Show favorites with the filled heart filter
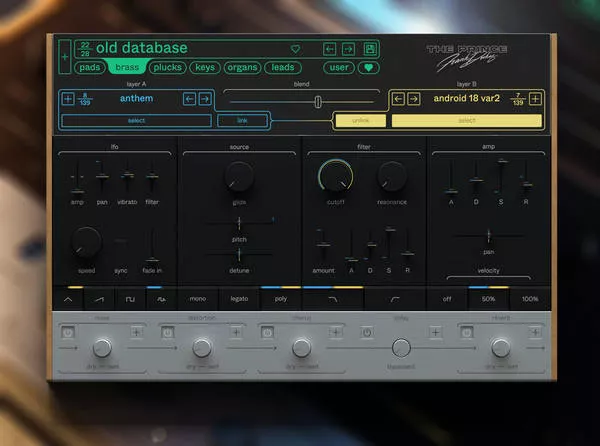The height and width of the screenshot is (446, 600). [370, 68]
